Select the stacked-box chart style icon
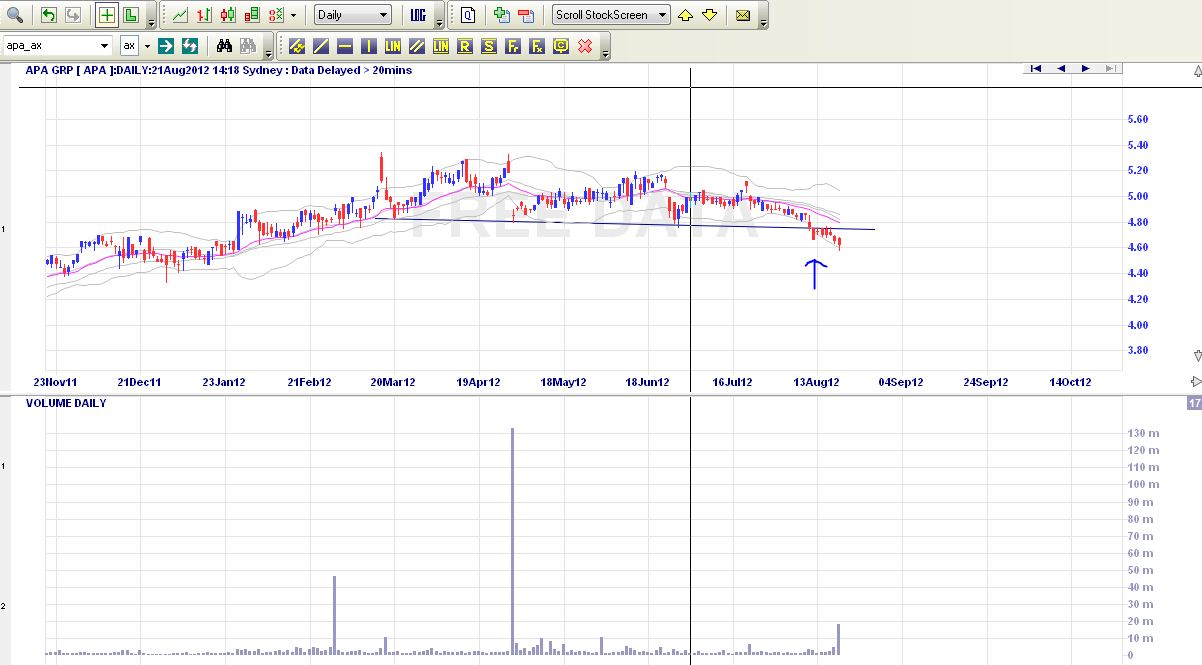The image size is (1202, 665). (252, 15)
